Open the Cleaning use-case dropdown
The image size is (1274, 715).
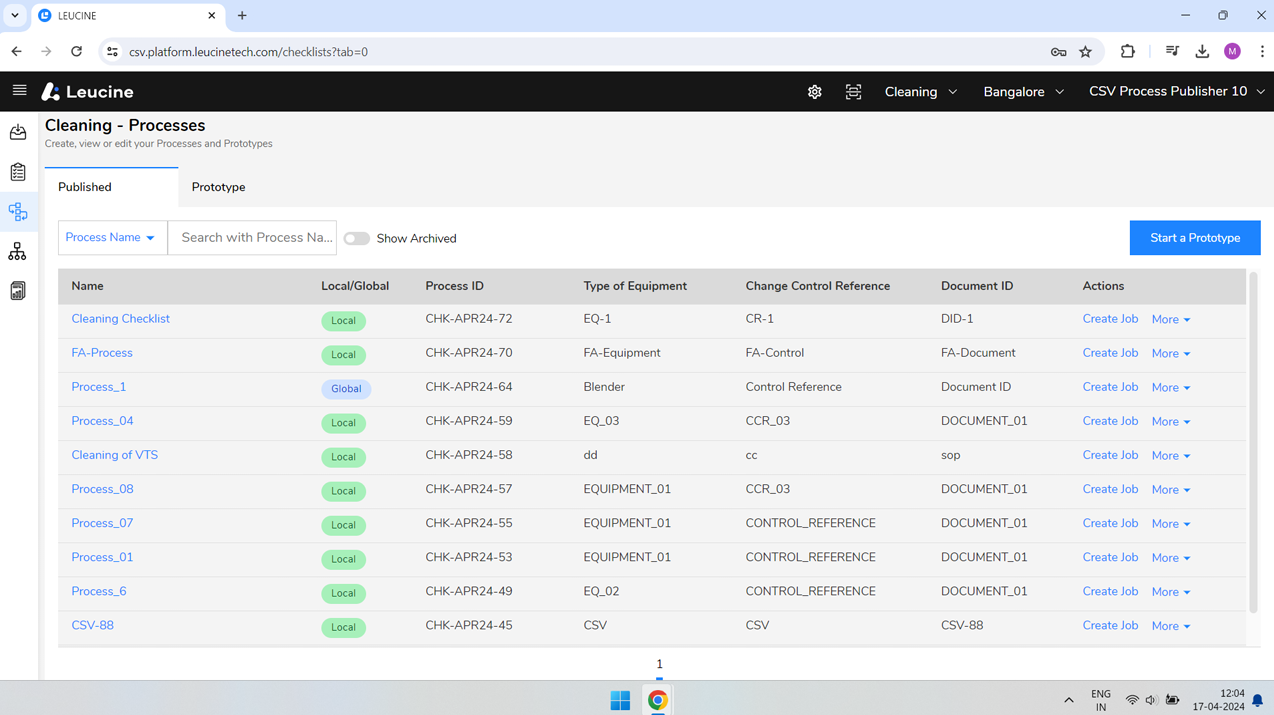(919, 91)
